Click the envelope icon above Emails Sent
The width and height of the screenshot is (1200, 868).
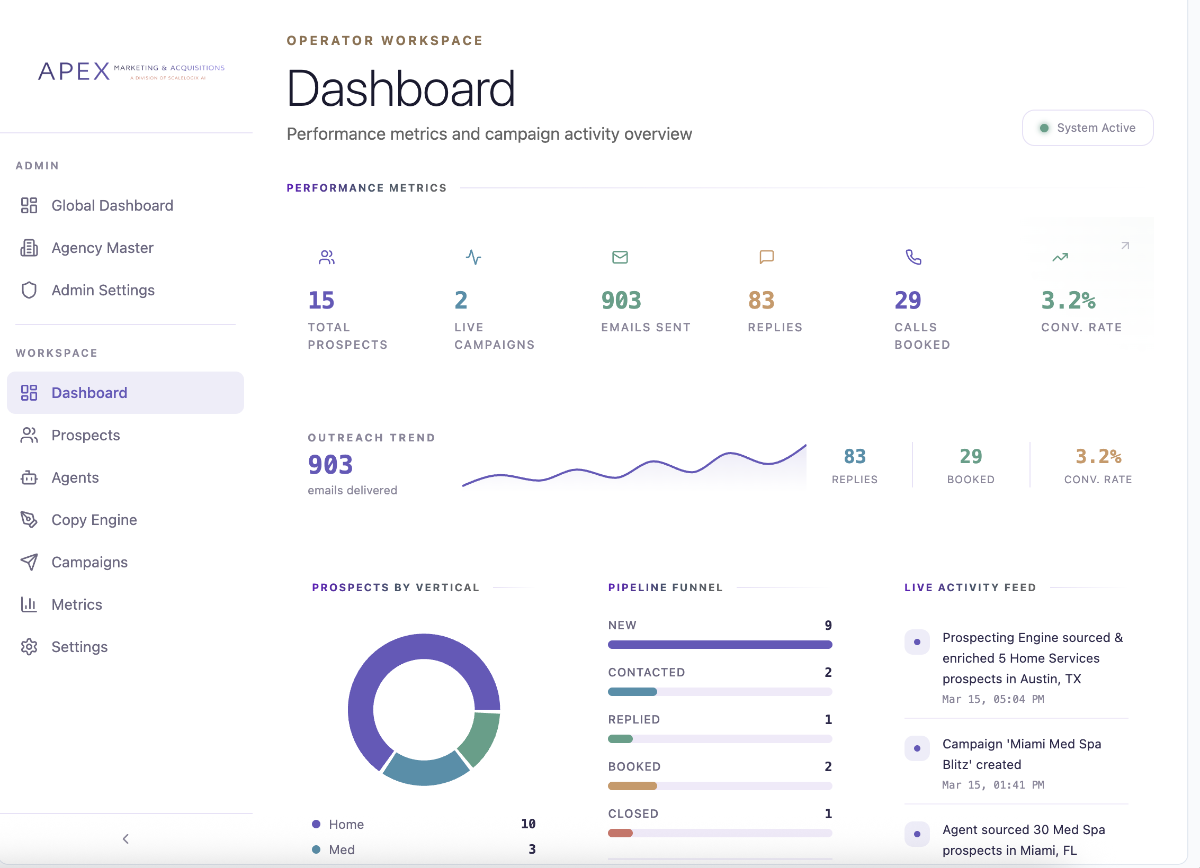click(620, 257)
